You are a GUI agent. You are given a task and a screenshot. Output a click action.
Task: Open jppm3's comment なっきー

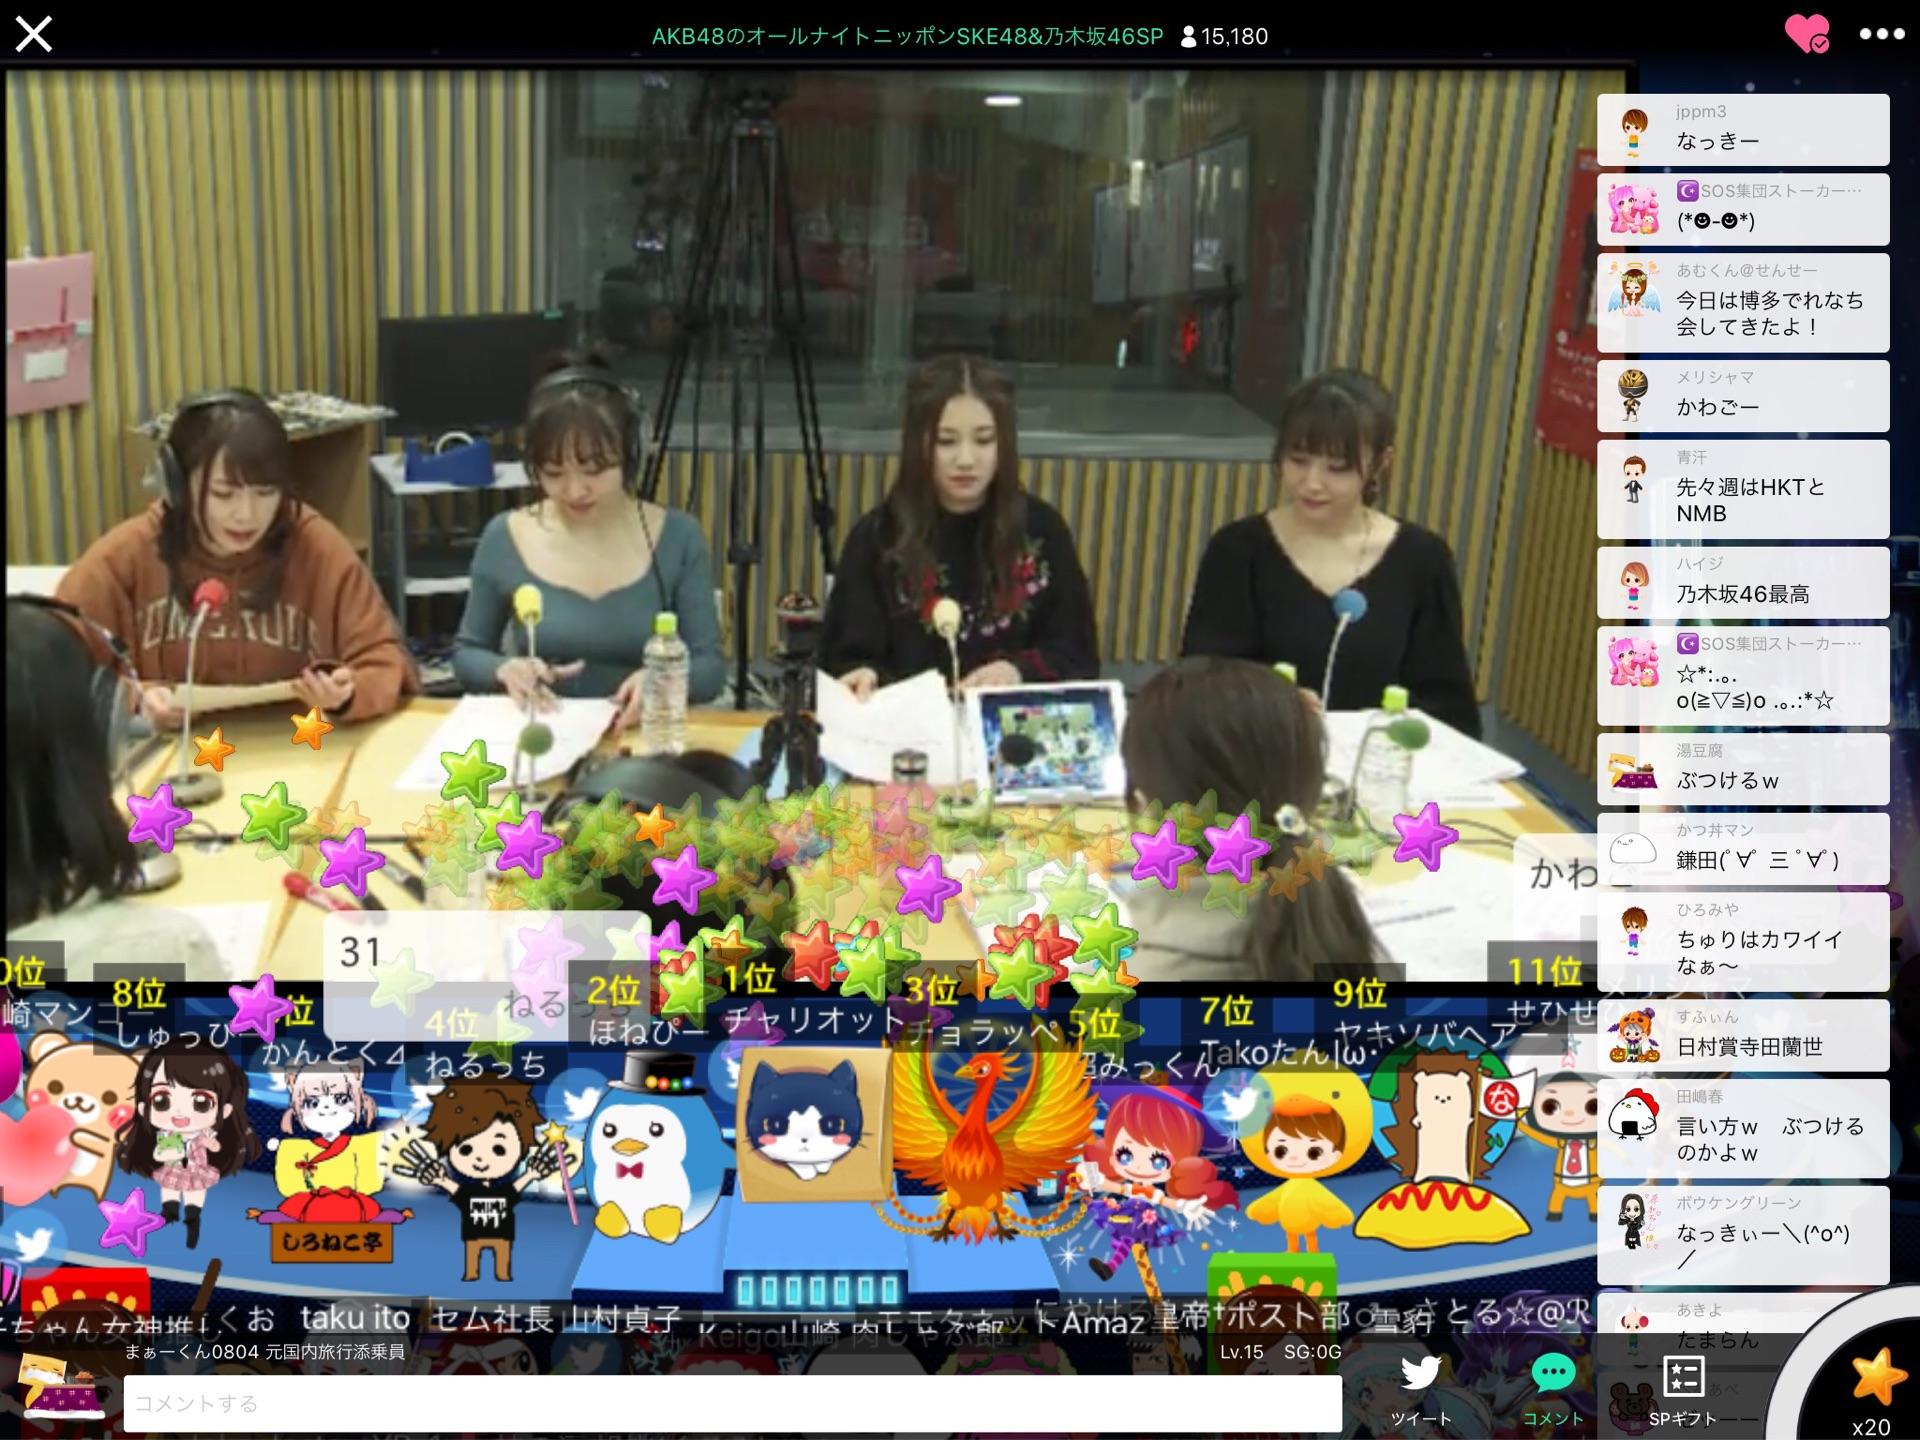click(1743, 130)
